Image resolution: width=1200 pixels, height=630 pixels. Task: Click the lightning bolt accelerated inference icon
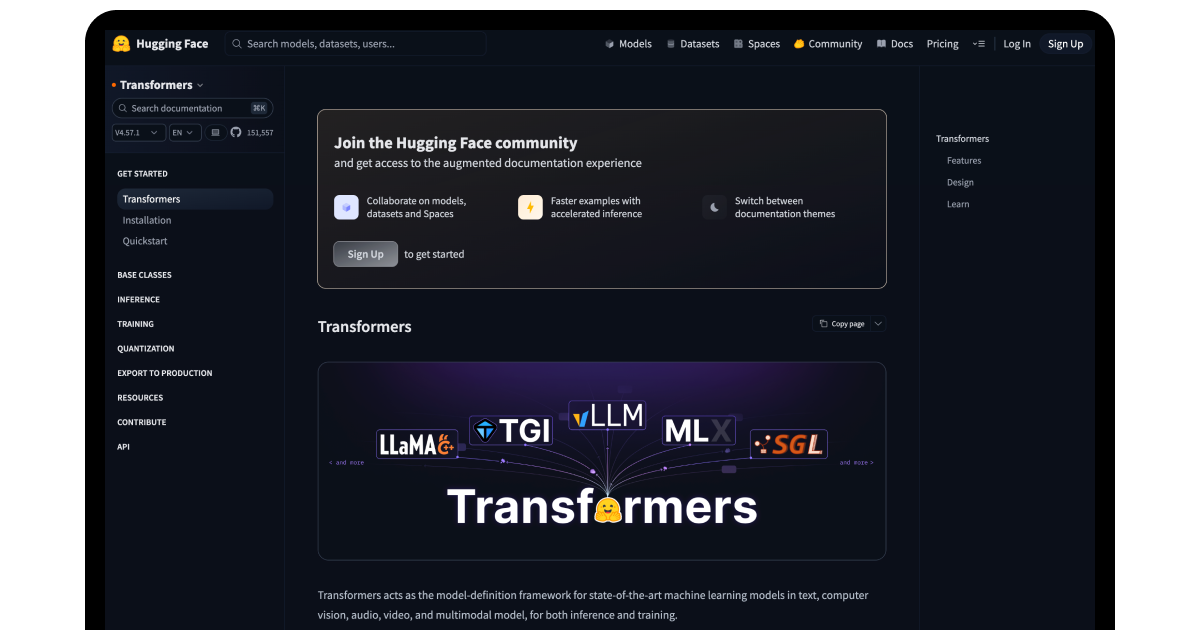(530, 207)
